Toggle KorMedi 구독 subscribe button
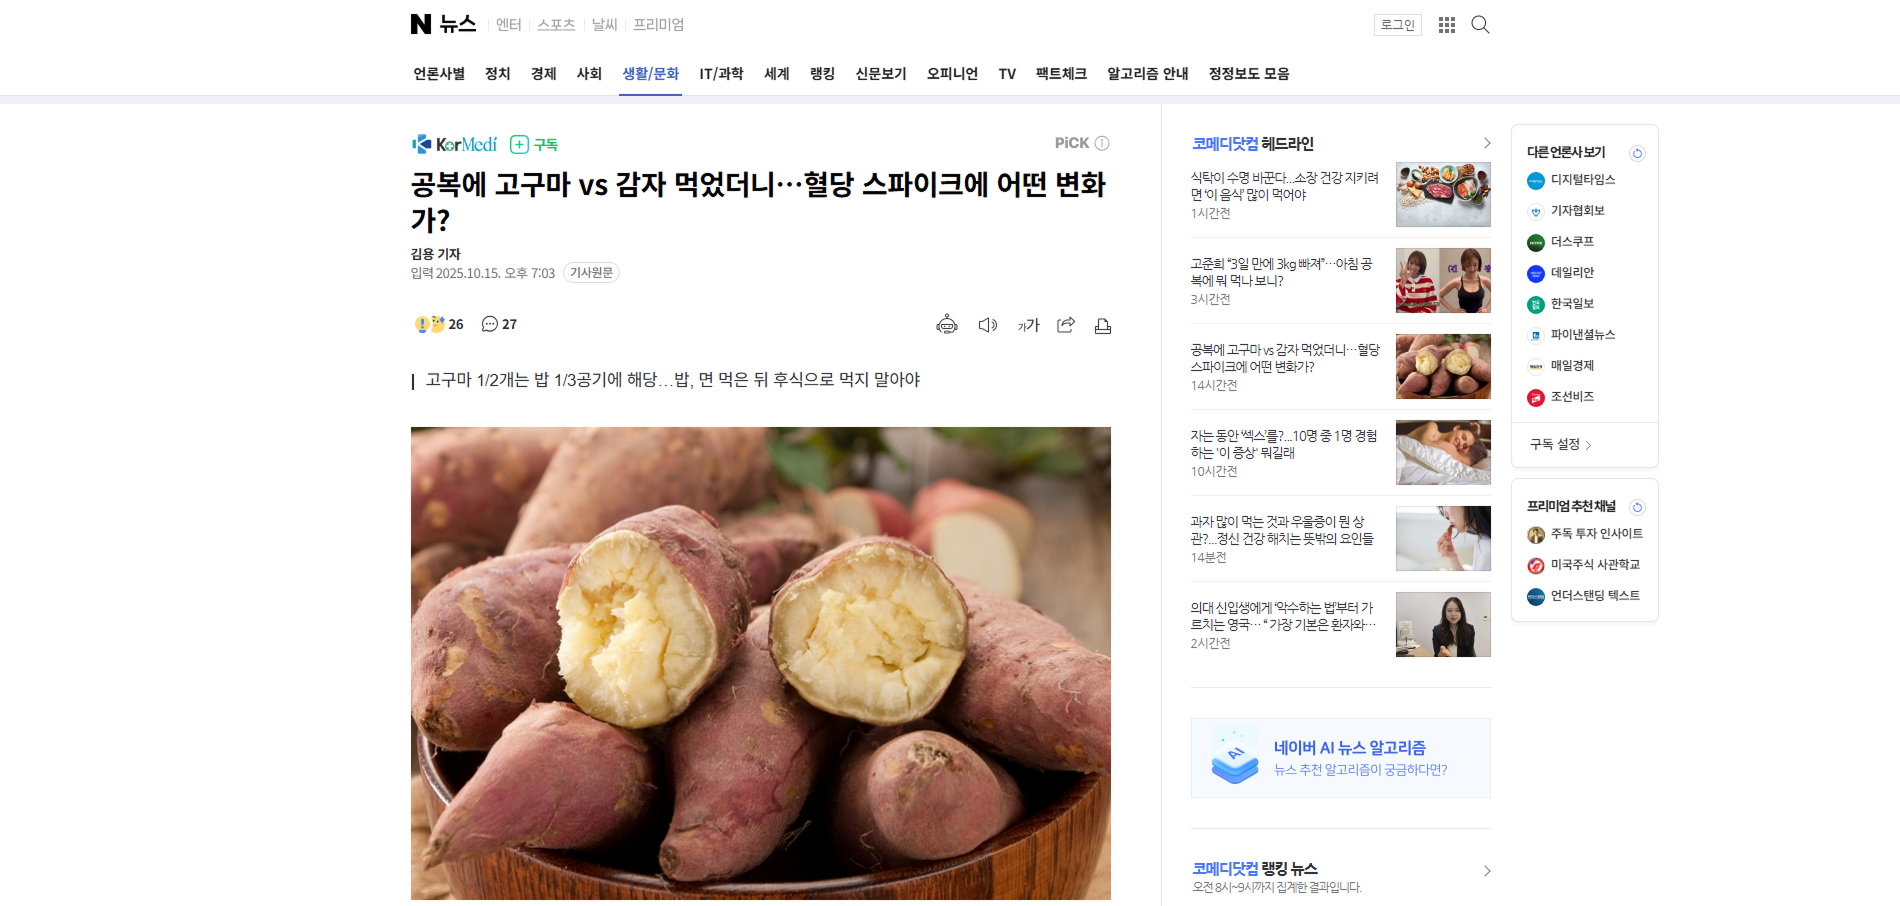This screenshot has height=906, width=1900. pos(534,145)
